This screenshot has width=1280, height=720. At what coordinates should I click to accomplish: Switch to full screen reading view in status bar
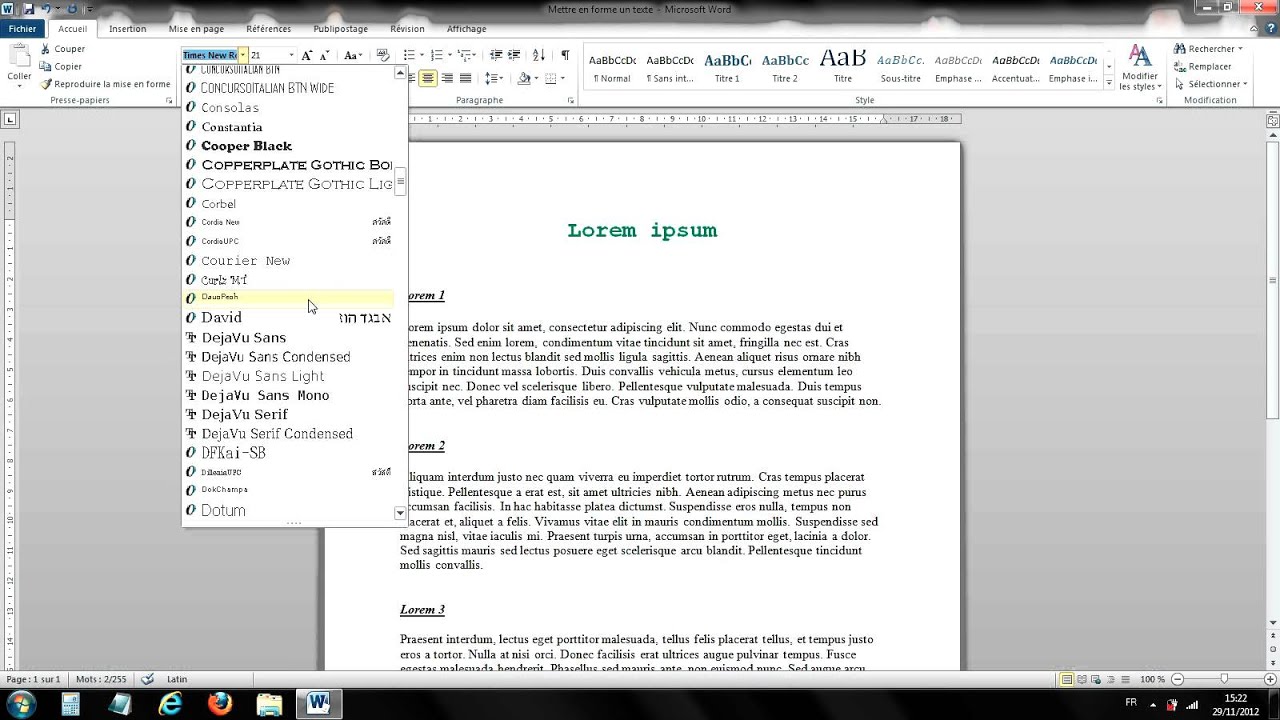tap(1083, 679)
